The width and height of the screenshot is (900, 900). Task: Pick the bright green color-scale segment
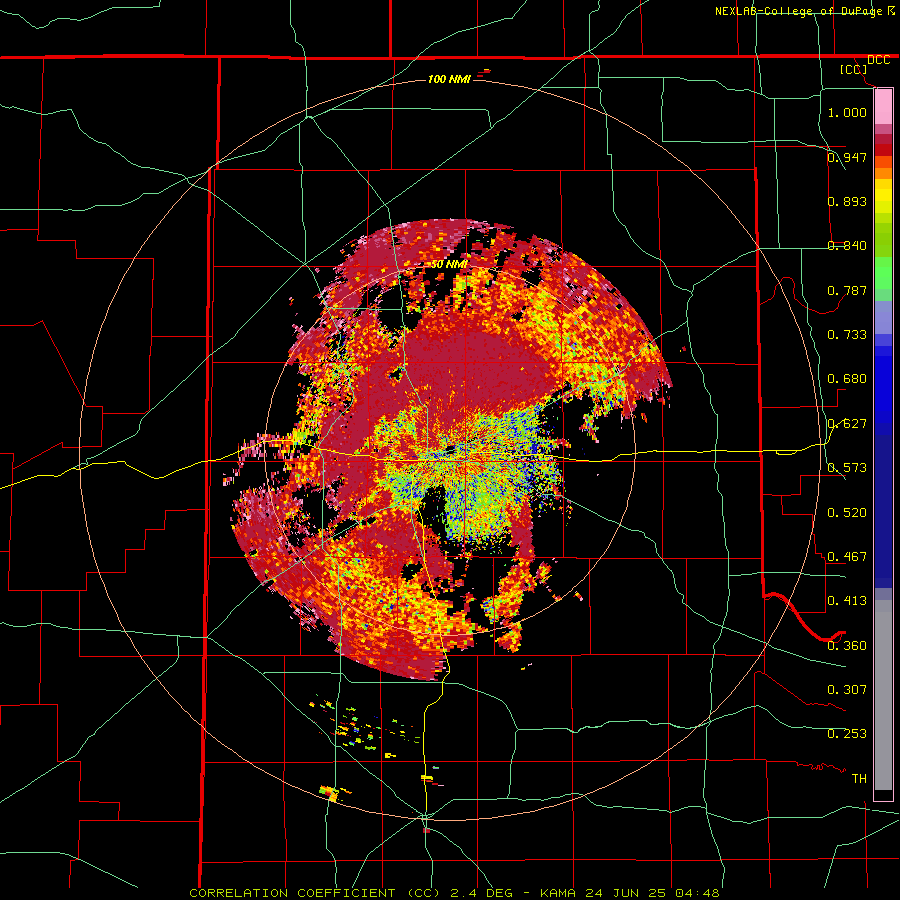point(883,273)
